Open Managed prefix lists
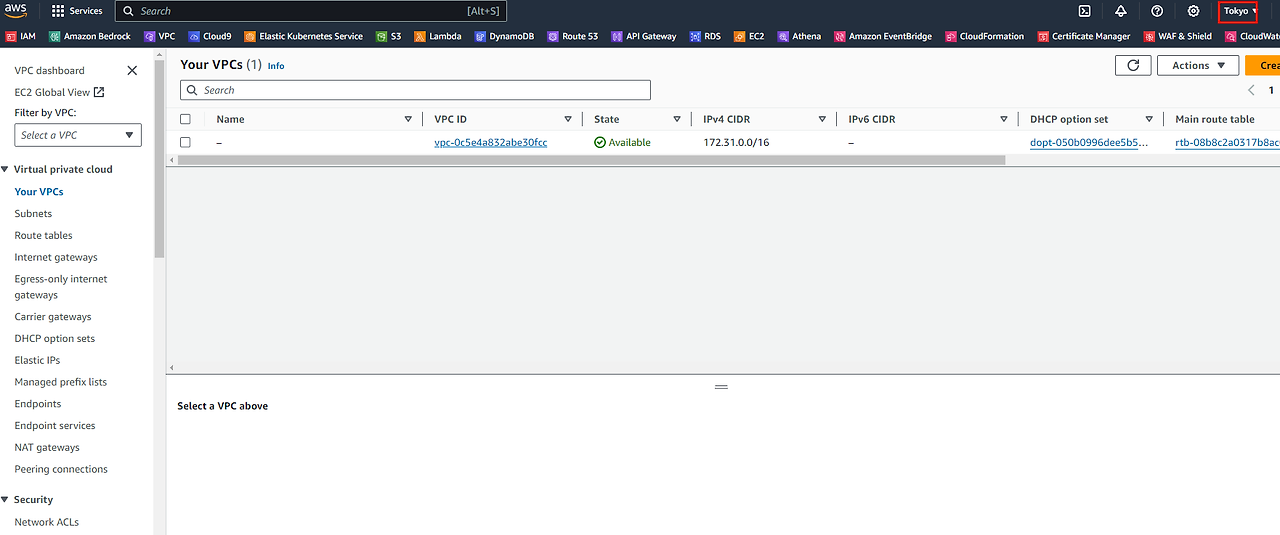 coord(60,382)
